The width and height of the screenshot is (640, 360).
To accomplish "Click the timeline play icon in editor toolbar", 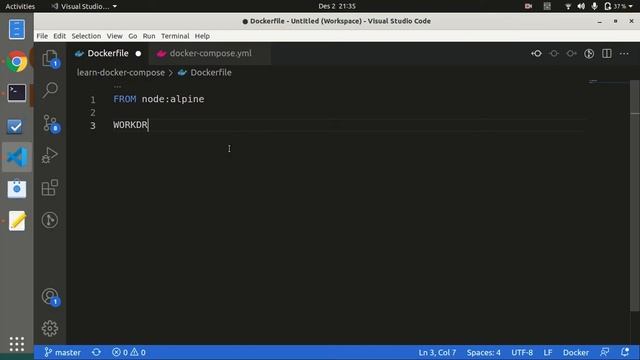I will point(589,53).
